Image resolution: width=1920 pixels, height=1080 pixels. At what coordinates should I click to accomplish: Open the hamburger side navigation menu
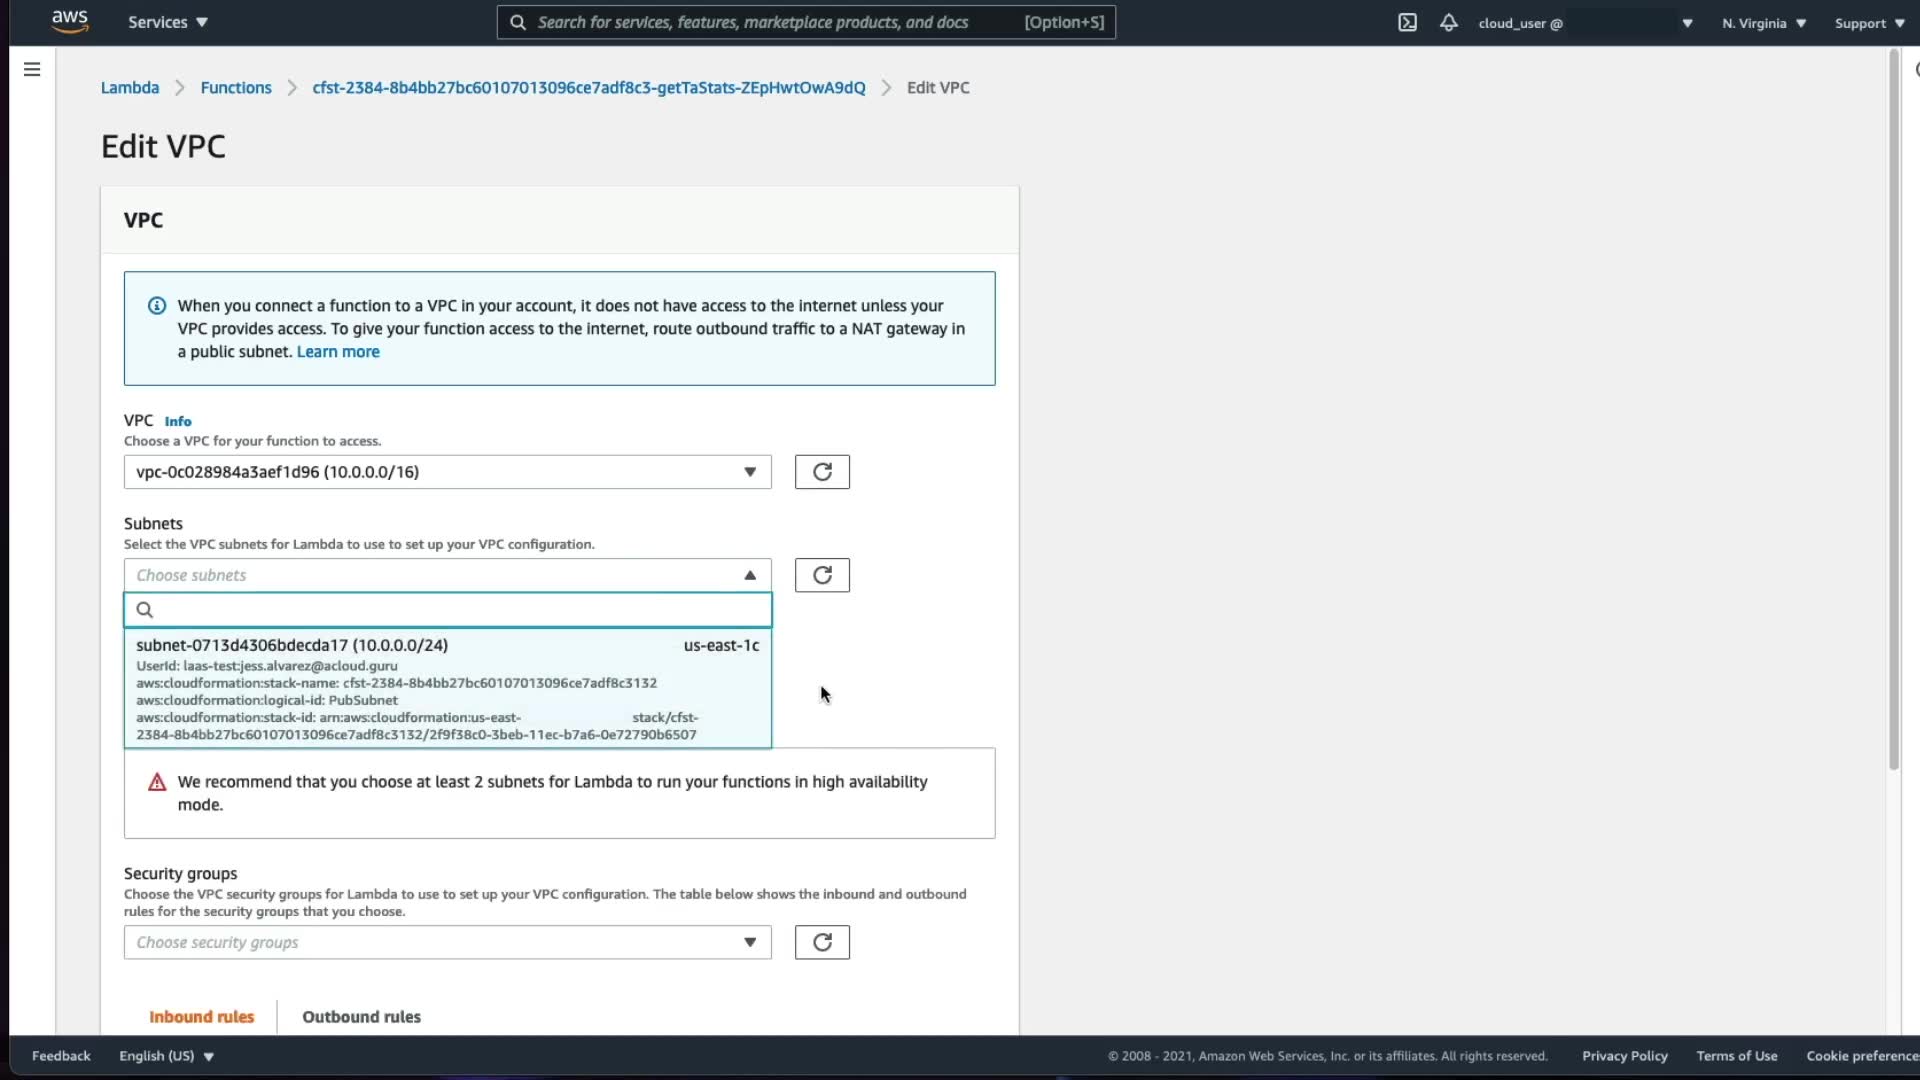click(32, 69)
